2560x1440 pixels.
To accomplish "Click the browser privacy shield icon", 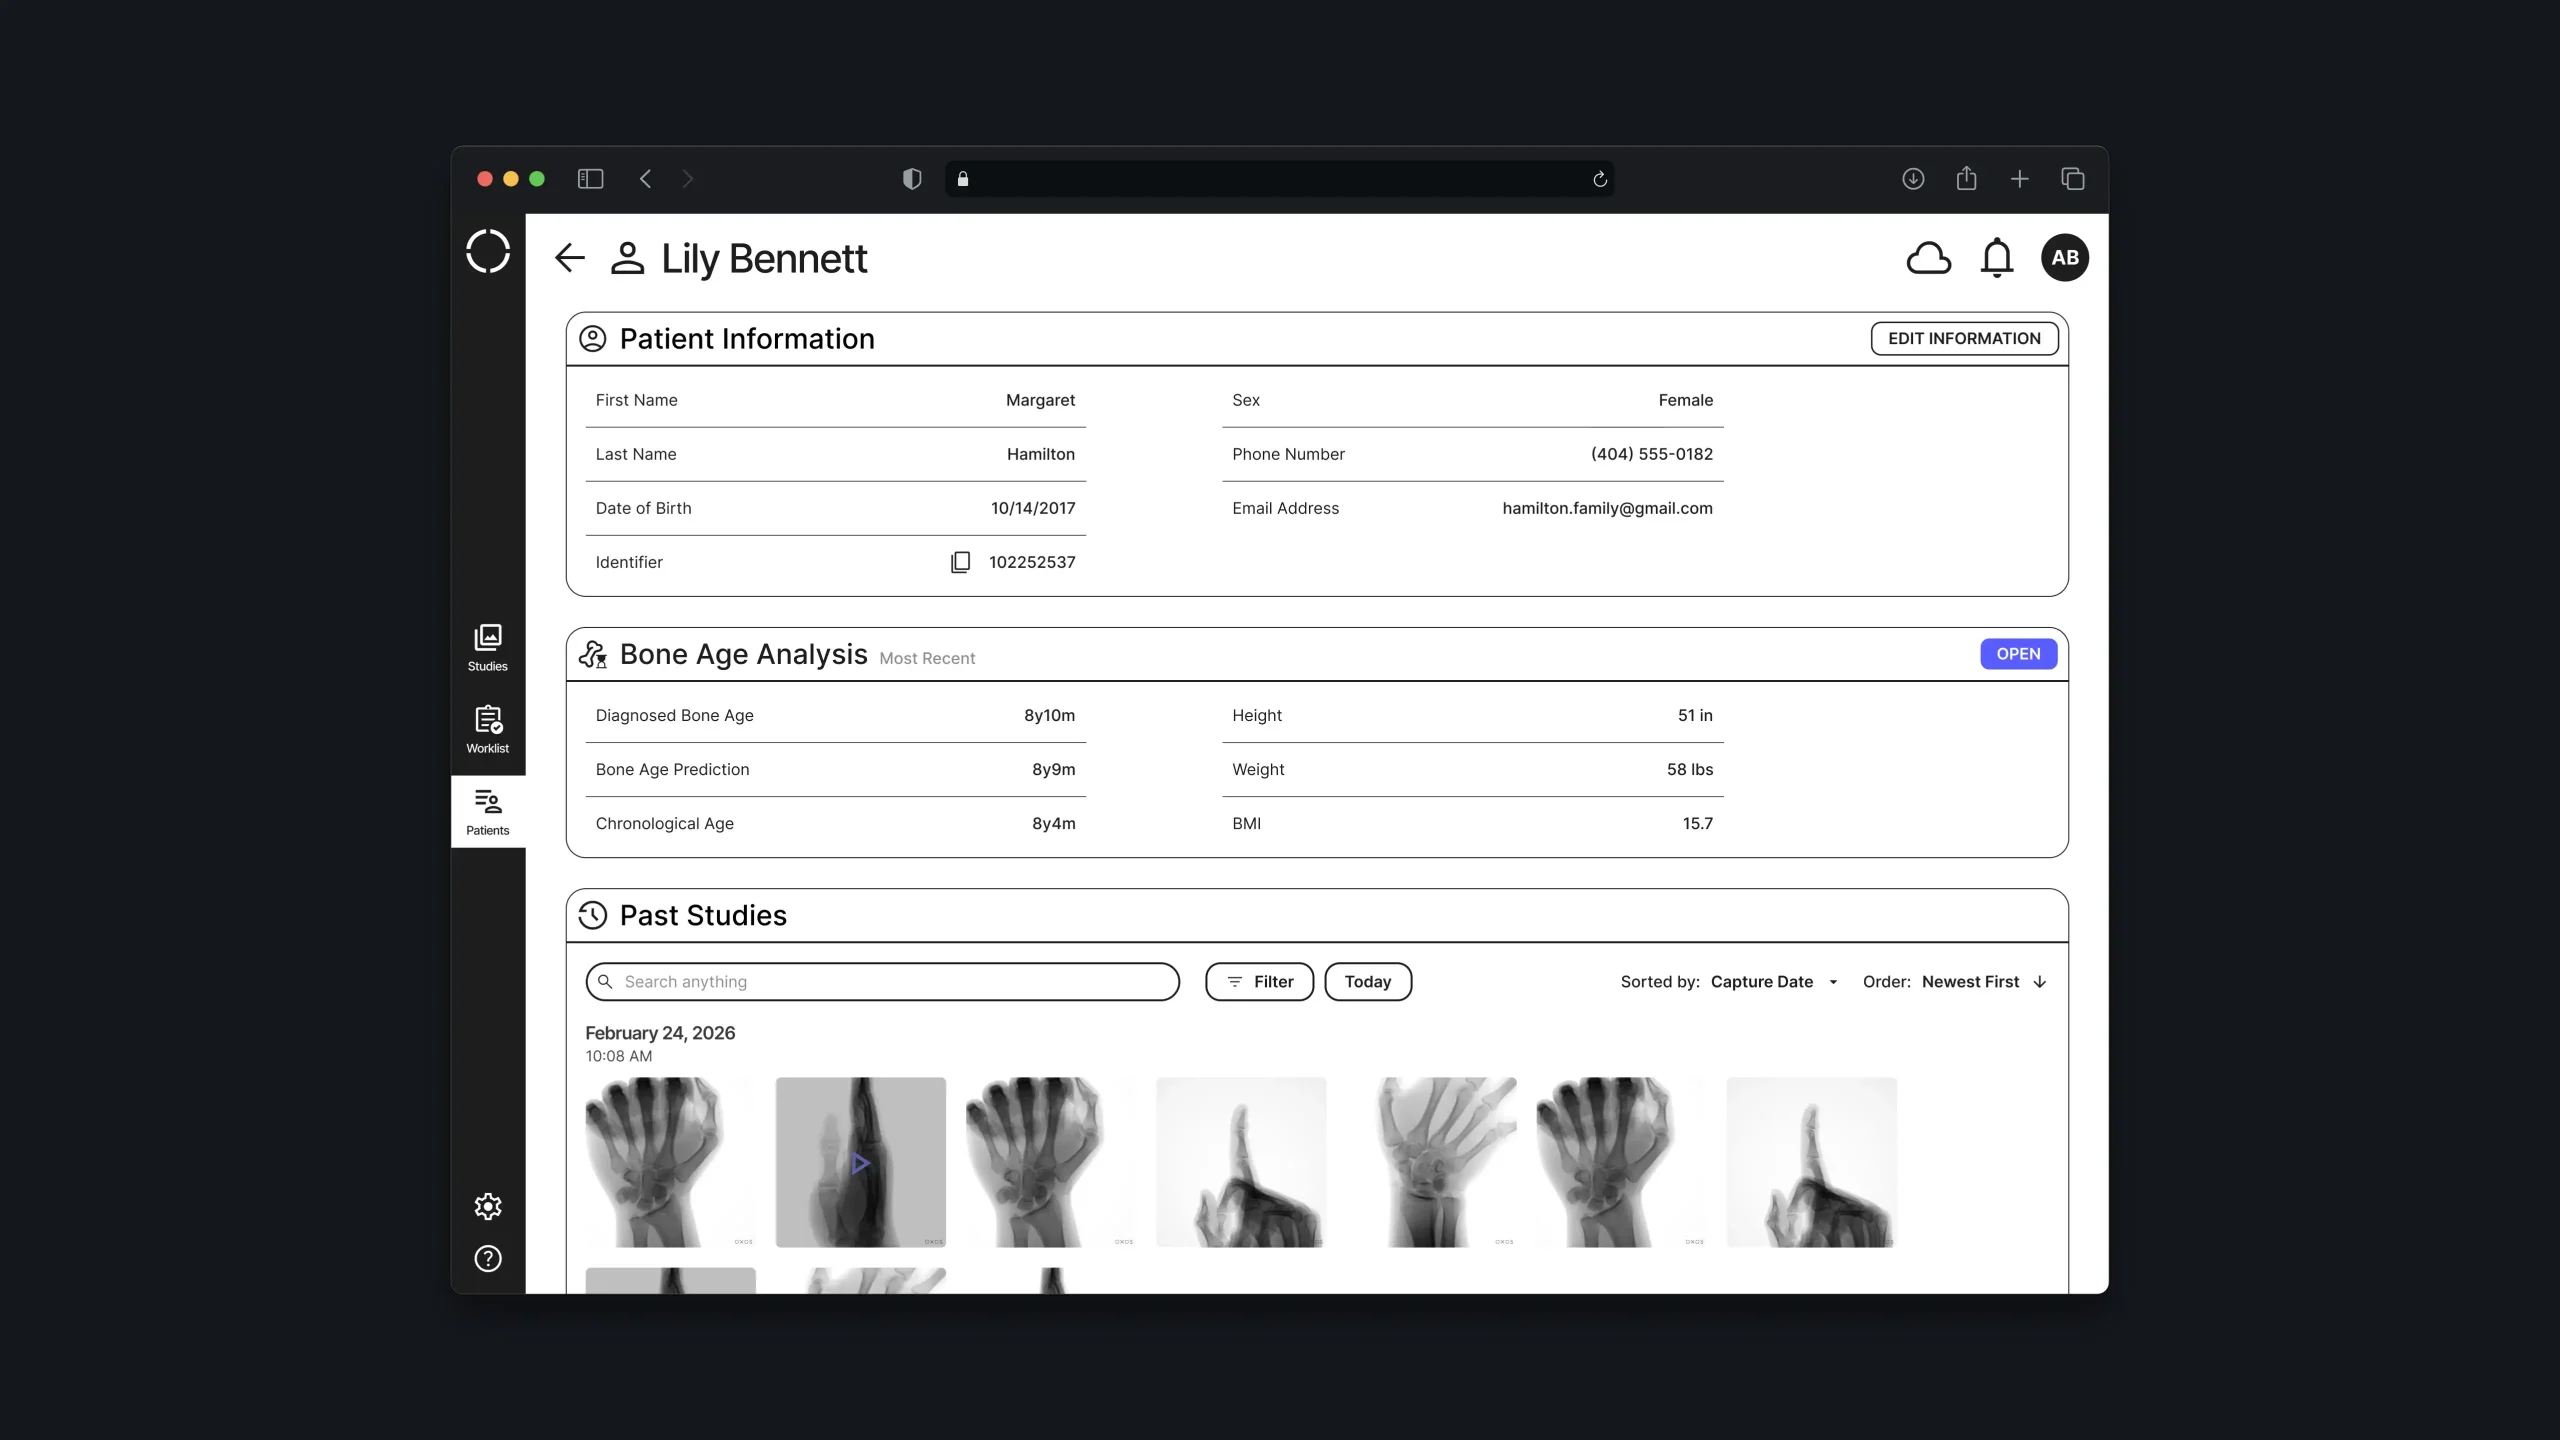I will point(912,179).
